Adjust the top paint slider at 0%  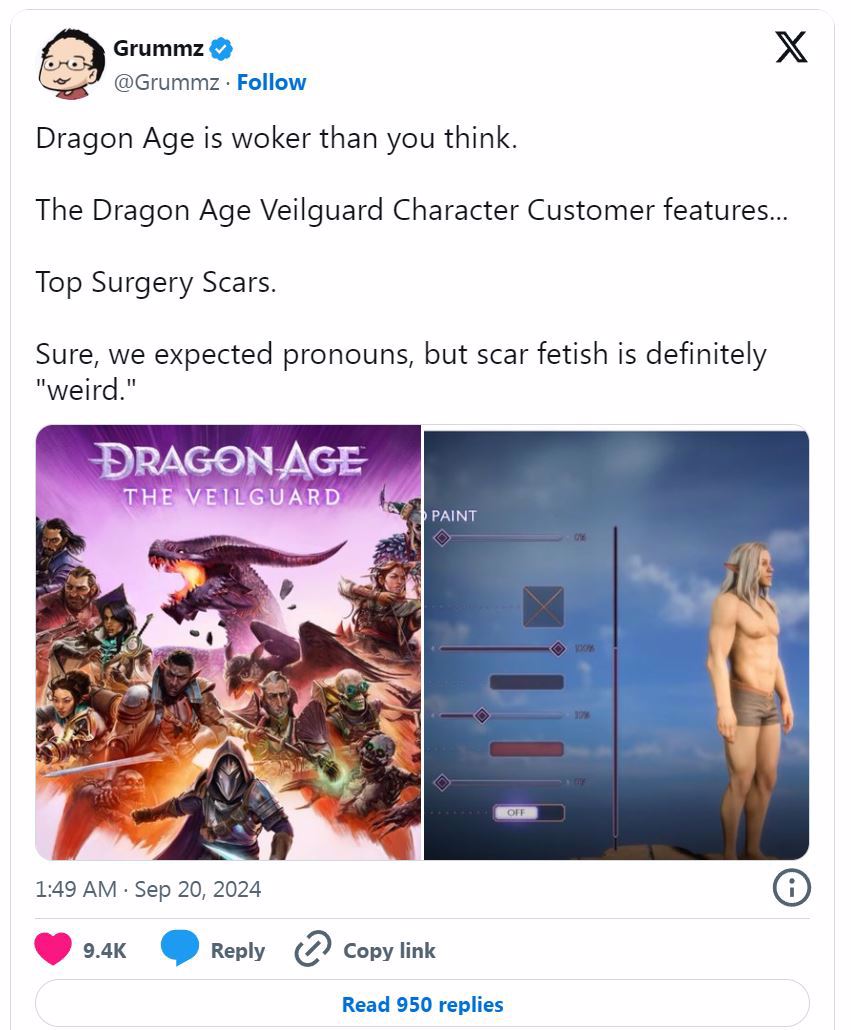(x=441, y=538)
